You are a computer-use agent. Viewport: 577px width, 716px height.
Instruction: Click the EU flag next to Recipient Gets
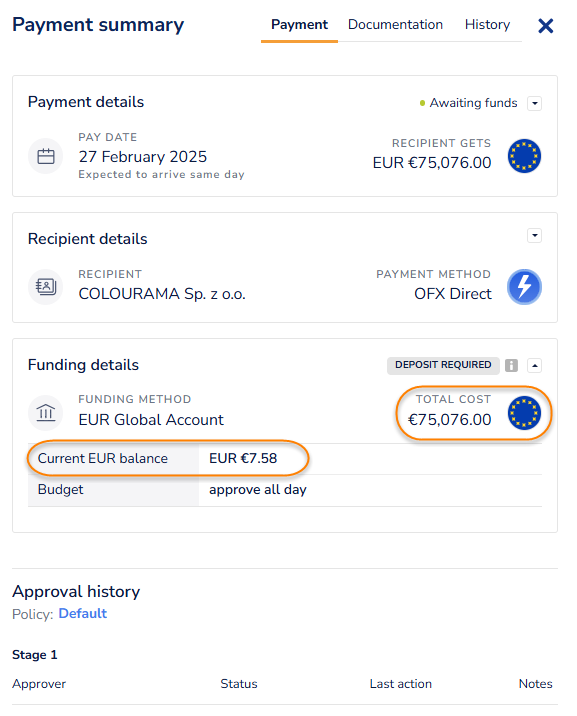pos(524,156)
